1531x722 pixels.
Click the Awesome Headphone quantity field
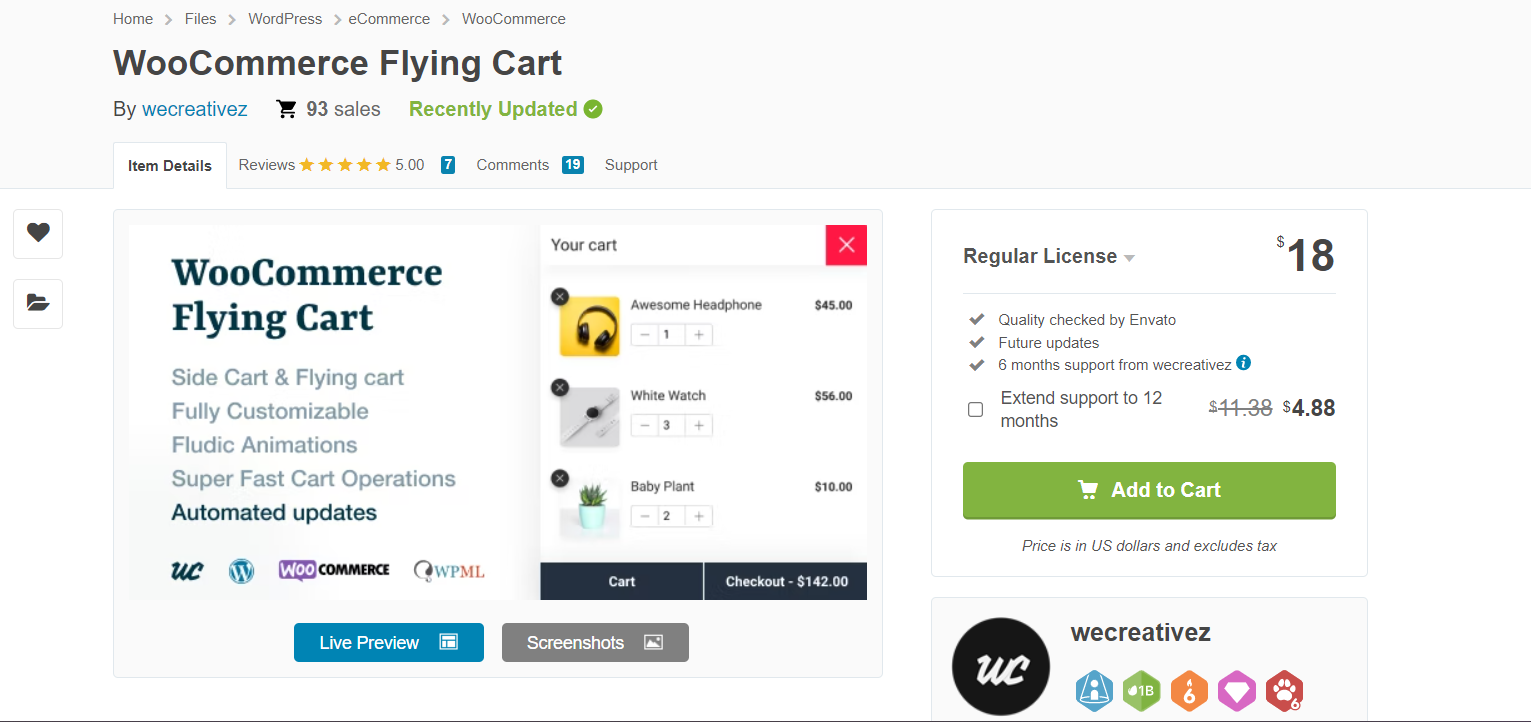coord(672,335)
